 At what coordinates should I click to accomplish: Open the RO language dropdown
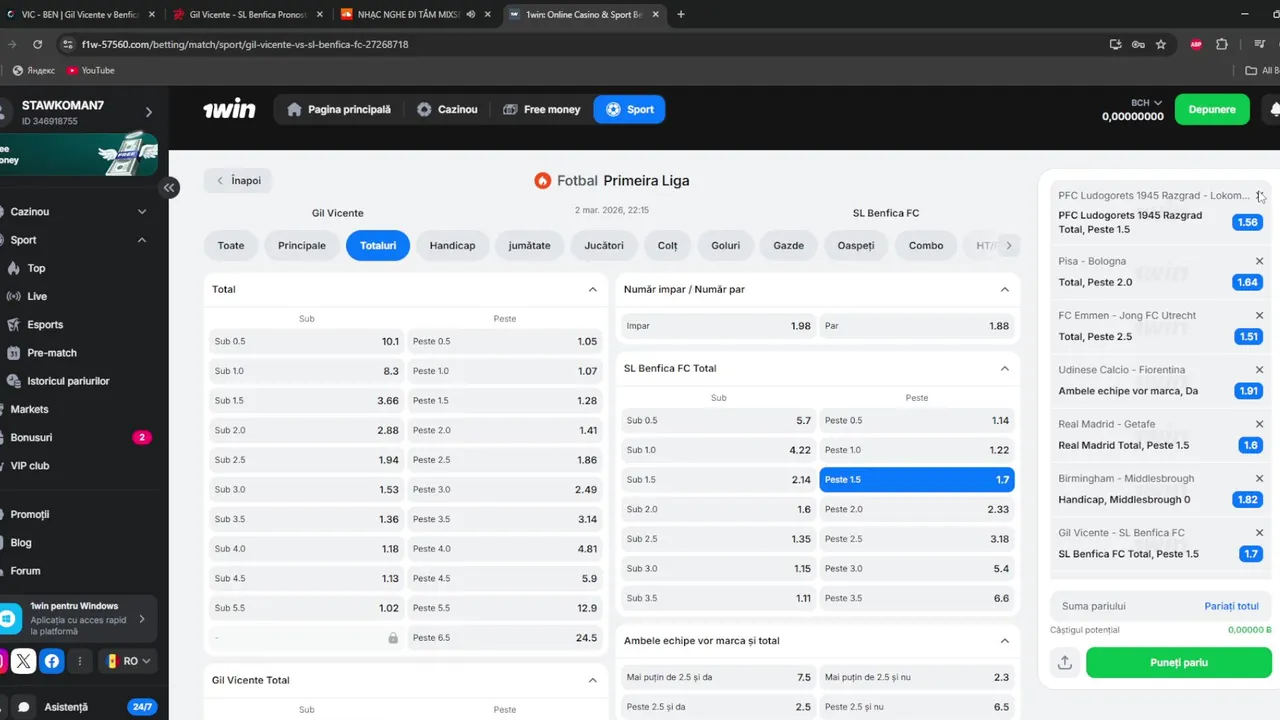pyautogui.click(x=129, y=661)
